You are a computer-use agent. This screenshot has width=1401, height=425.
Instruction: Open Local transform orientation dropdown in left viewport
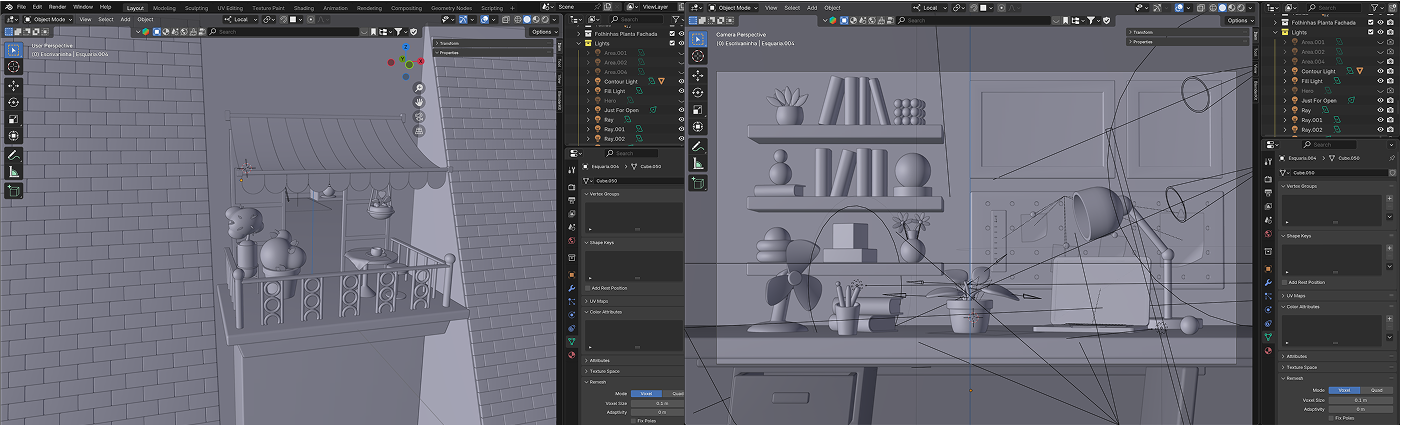(238, 19)
